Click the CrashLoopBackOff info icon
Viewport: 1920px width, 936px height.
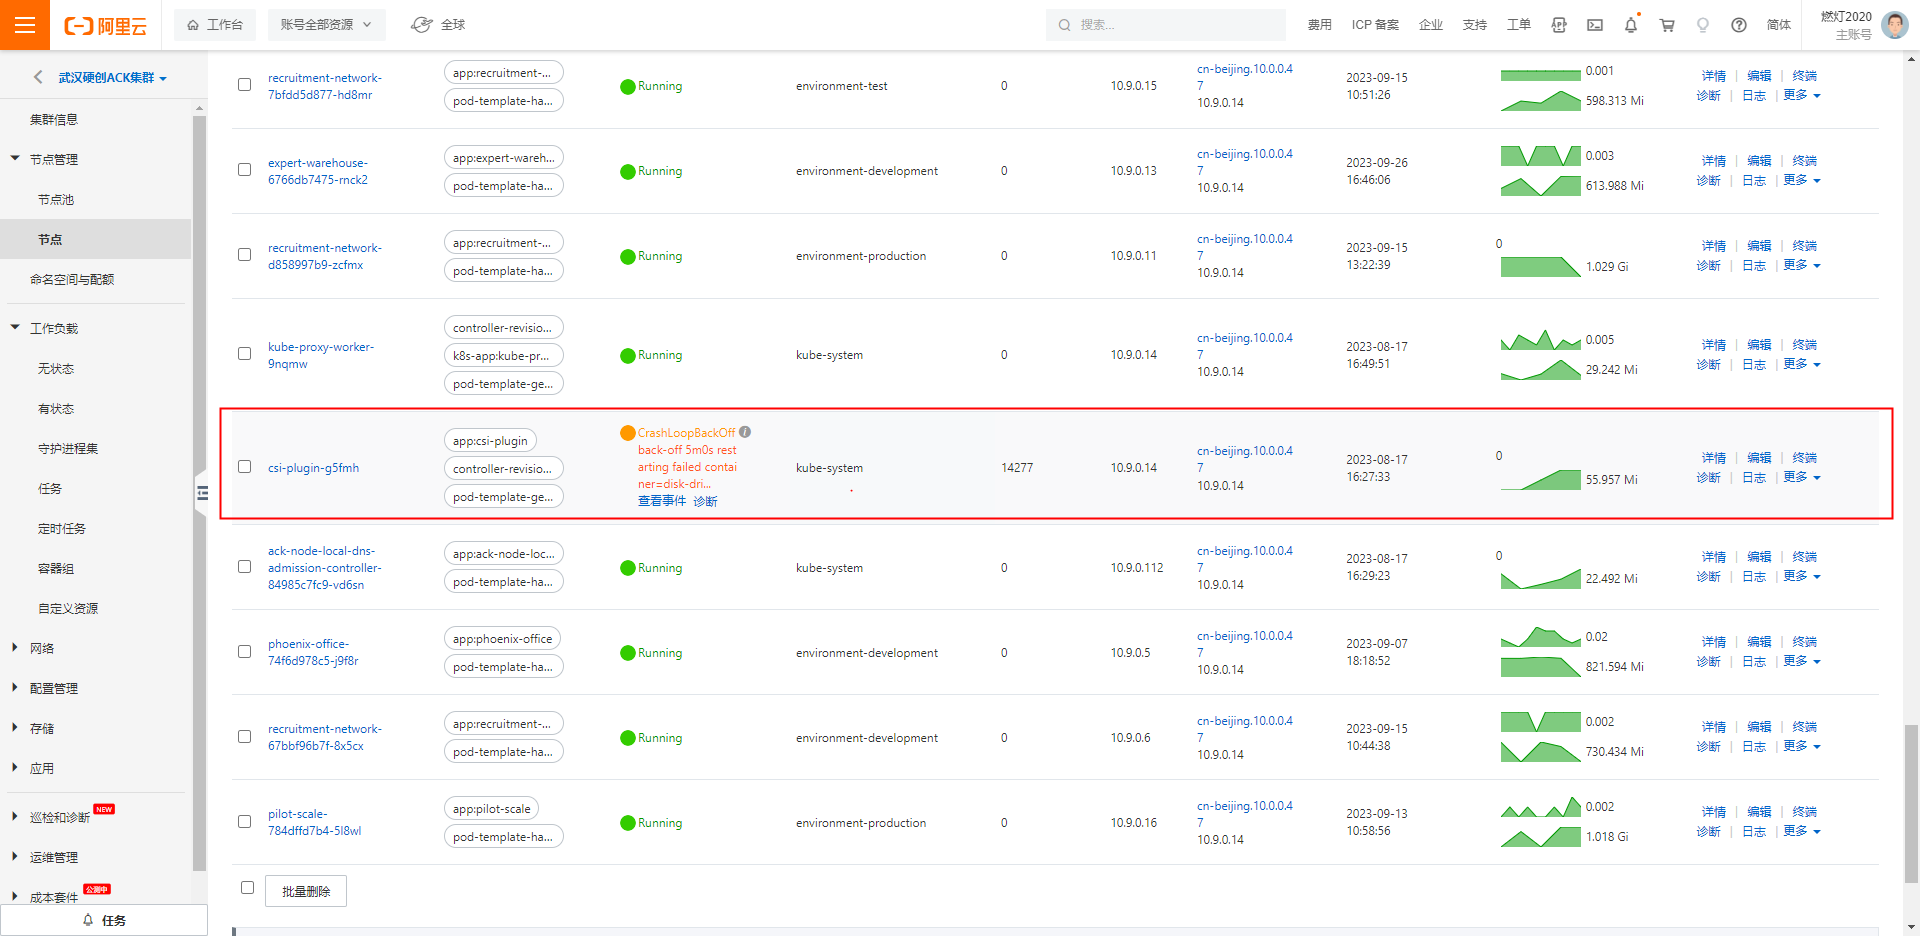(745, 433)
